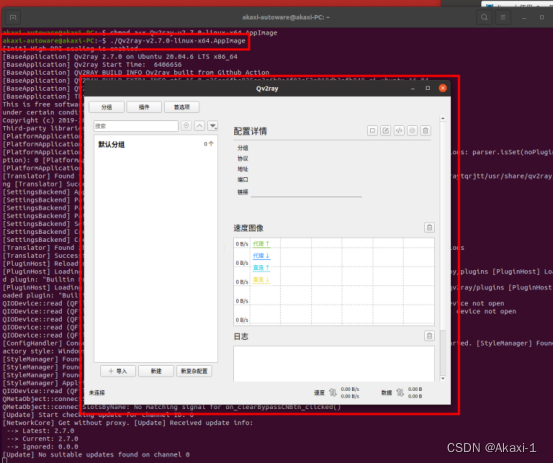Click the 导入 (Import) button

point(118,371)
